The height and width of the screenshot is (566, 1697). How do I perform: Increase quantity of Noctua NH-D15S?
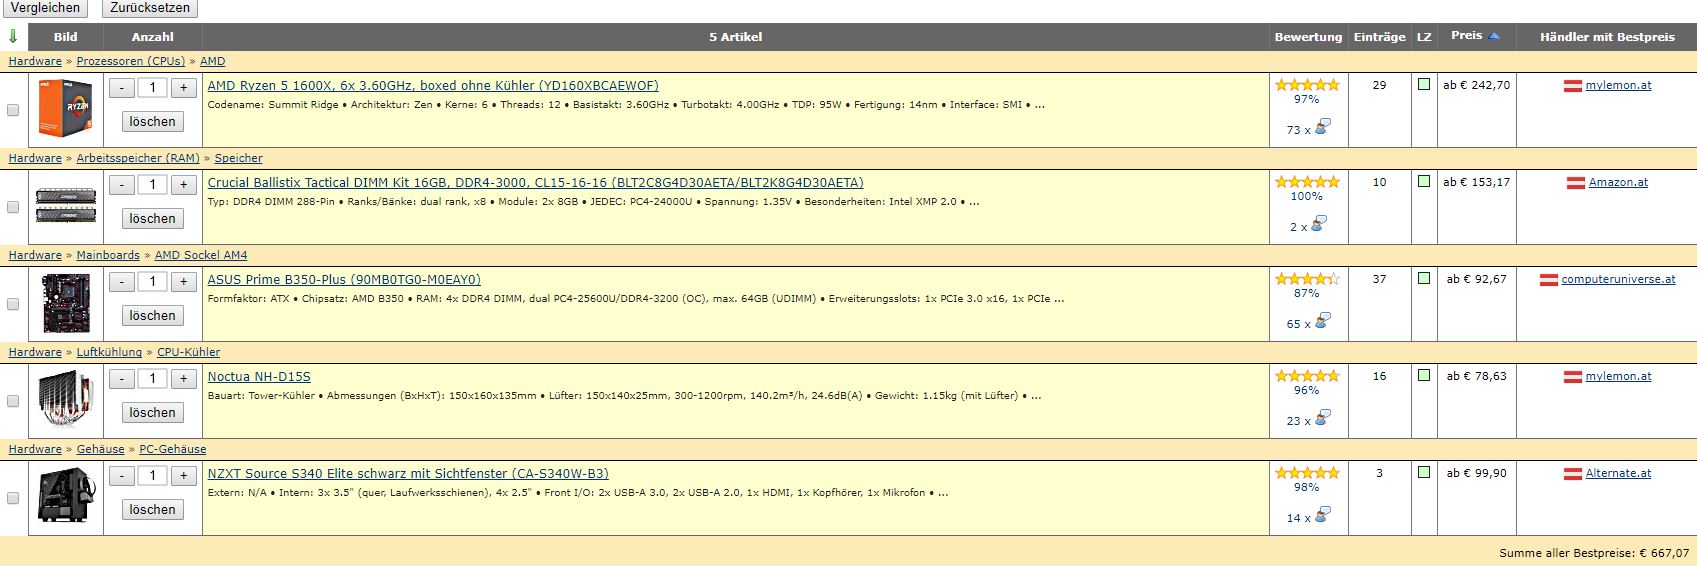tap(184, 379)
